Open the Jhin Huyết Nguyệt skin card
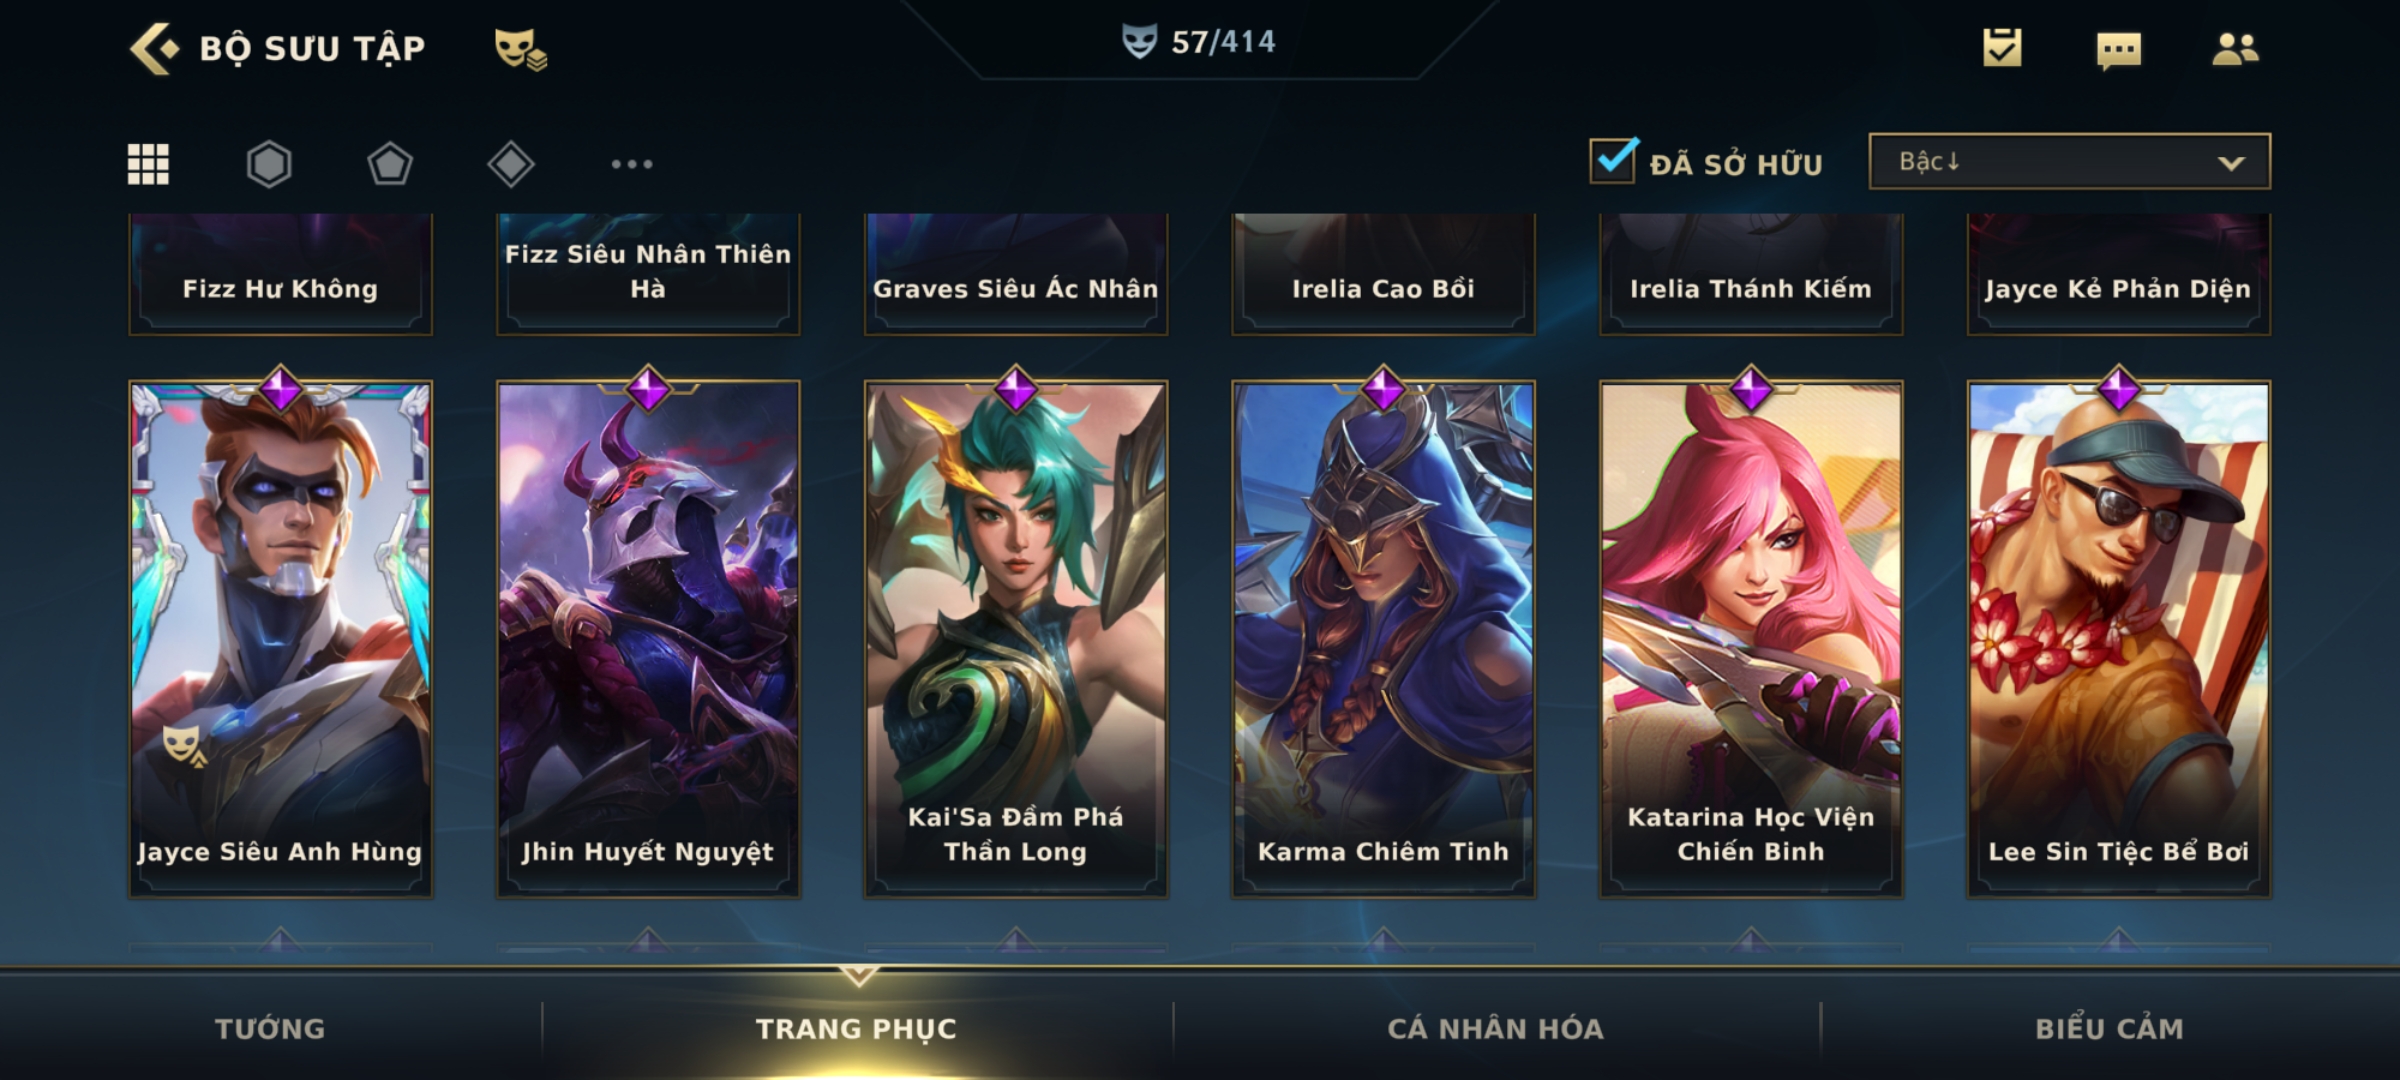This screenshot has width=2400, height=1080. [648, 638]
